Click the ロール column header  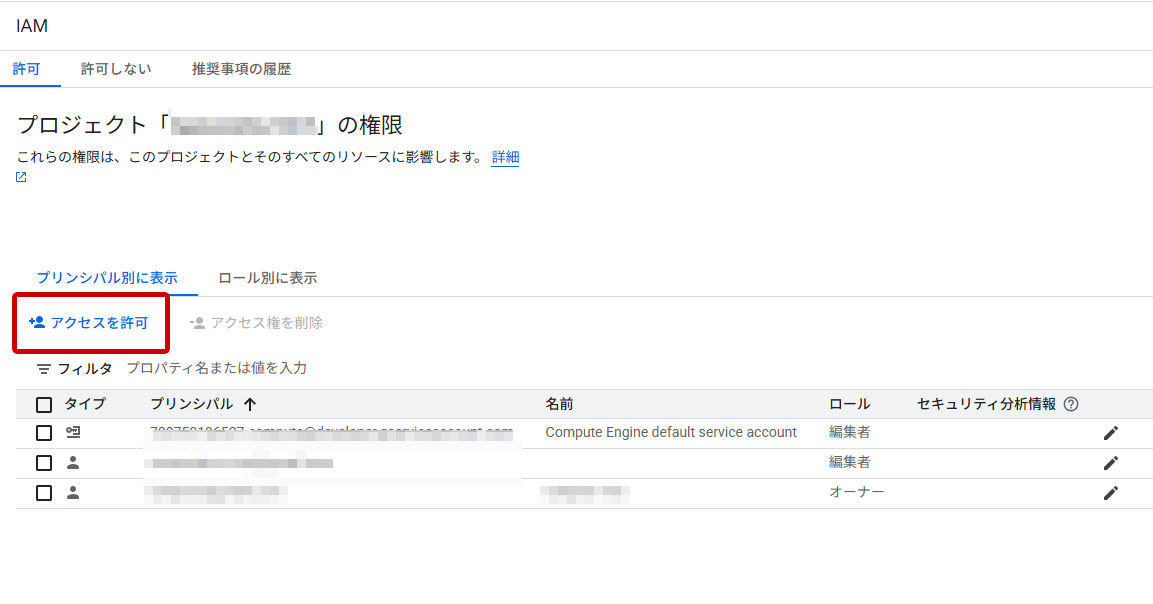pos(849,404)
